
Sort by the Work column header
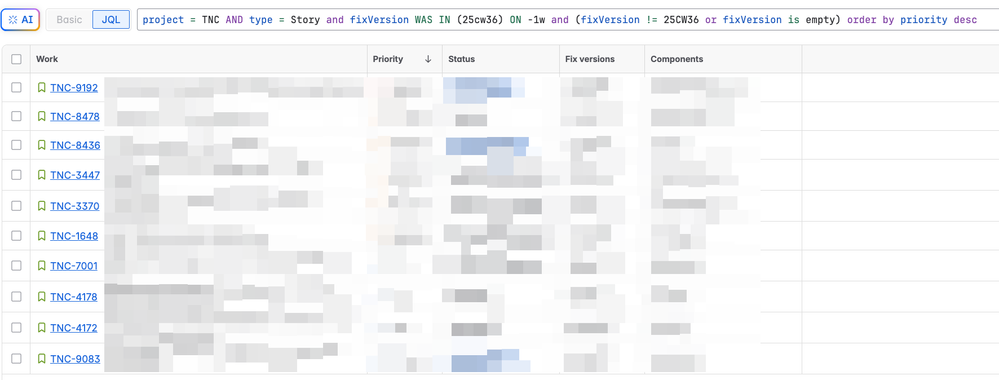point(47,59)
